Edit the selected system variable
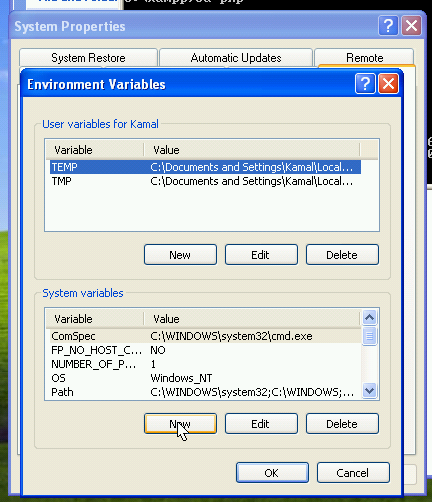Viewport: 432px width, 502px height. click(261, 424)
